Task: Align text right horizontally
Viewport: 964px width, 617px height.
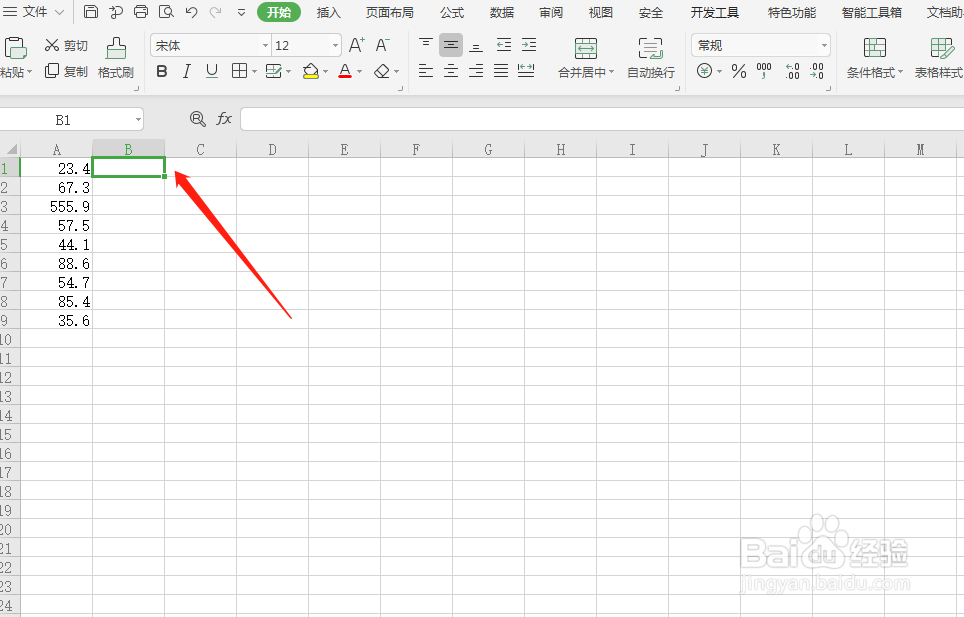Action: point(476,71)
